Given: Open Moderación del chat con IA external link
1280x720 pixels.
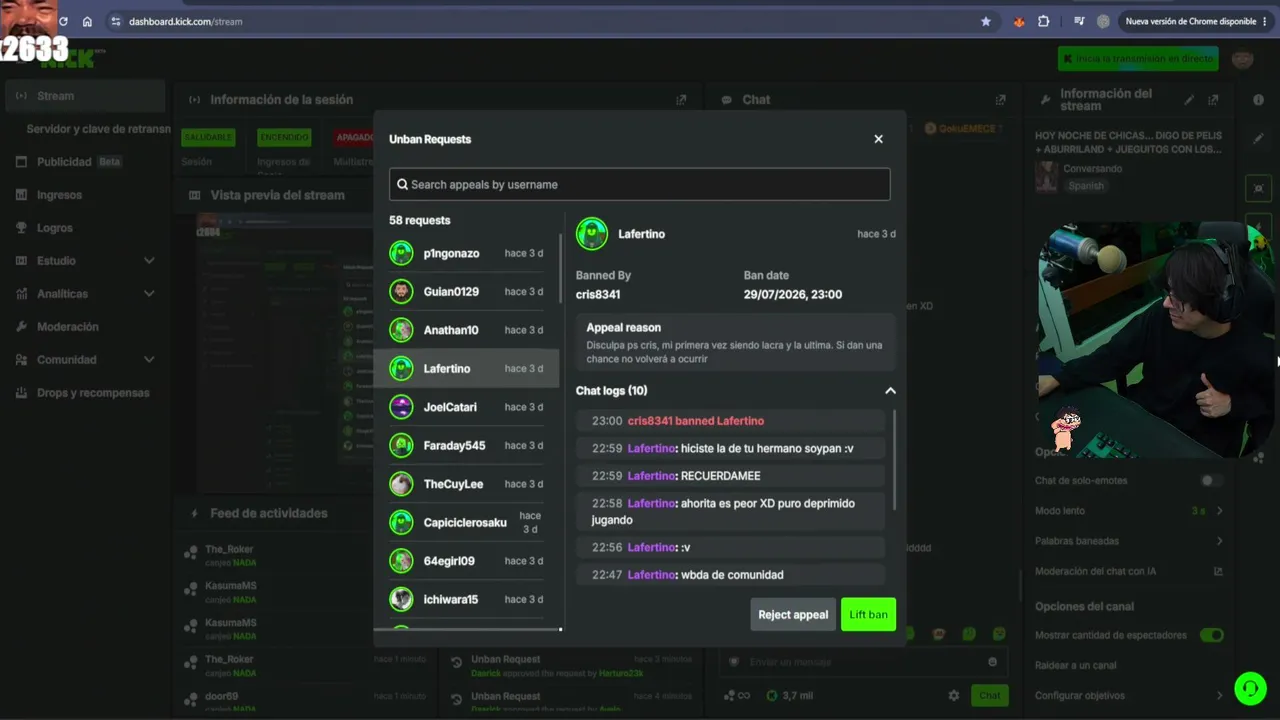Looking at the screenshot, I should click(1218, 572).
